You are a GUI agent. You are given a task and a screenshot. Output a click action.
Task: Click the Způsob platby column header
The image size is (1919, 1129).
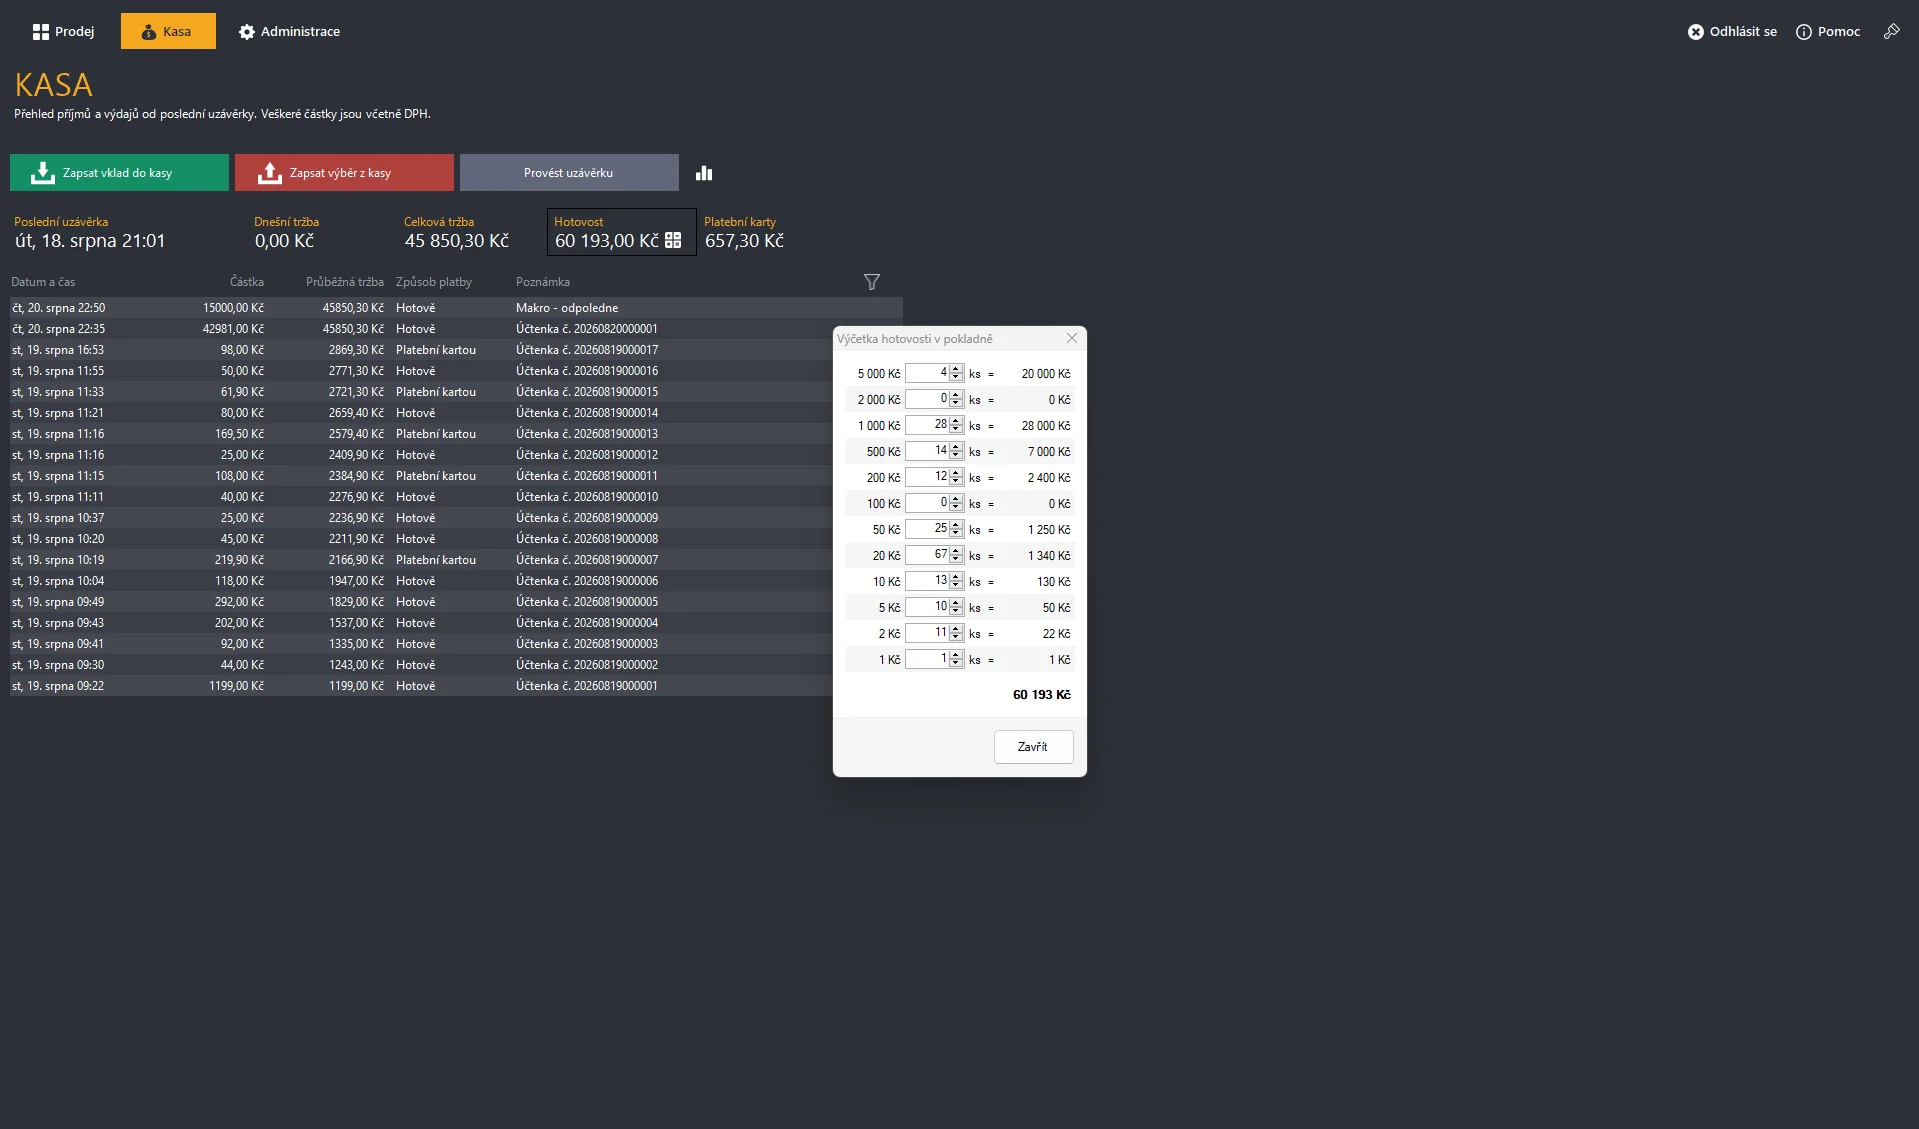tap(434, 282)
